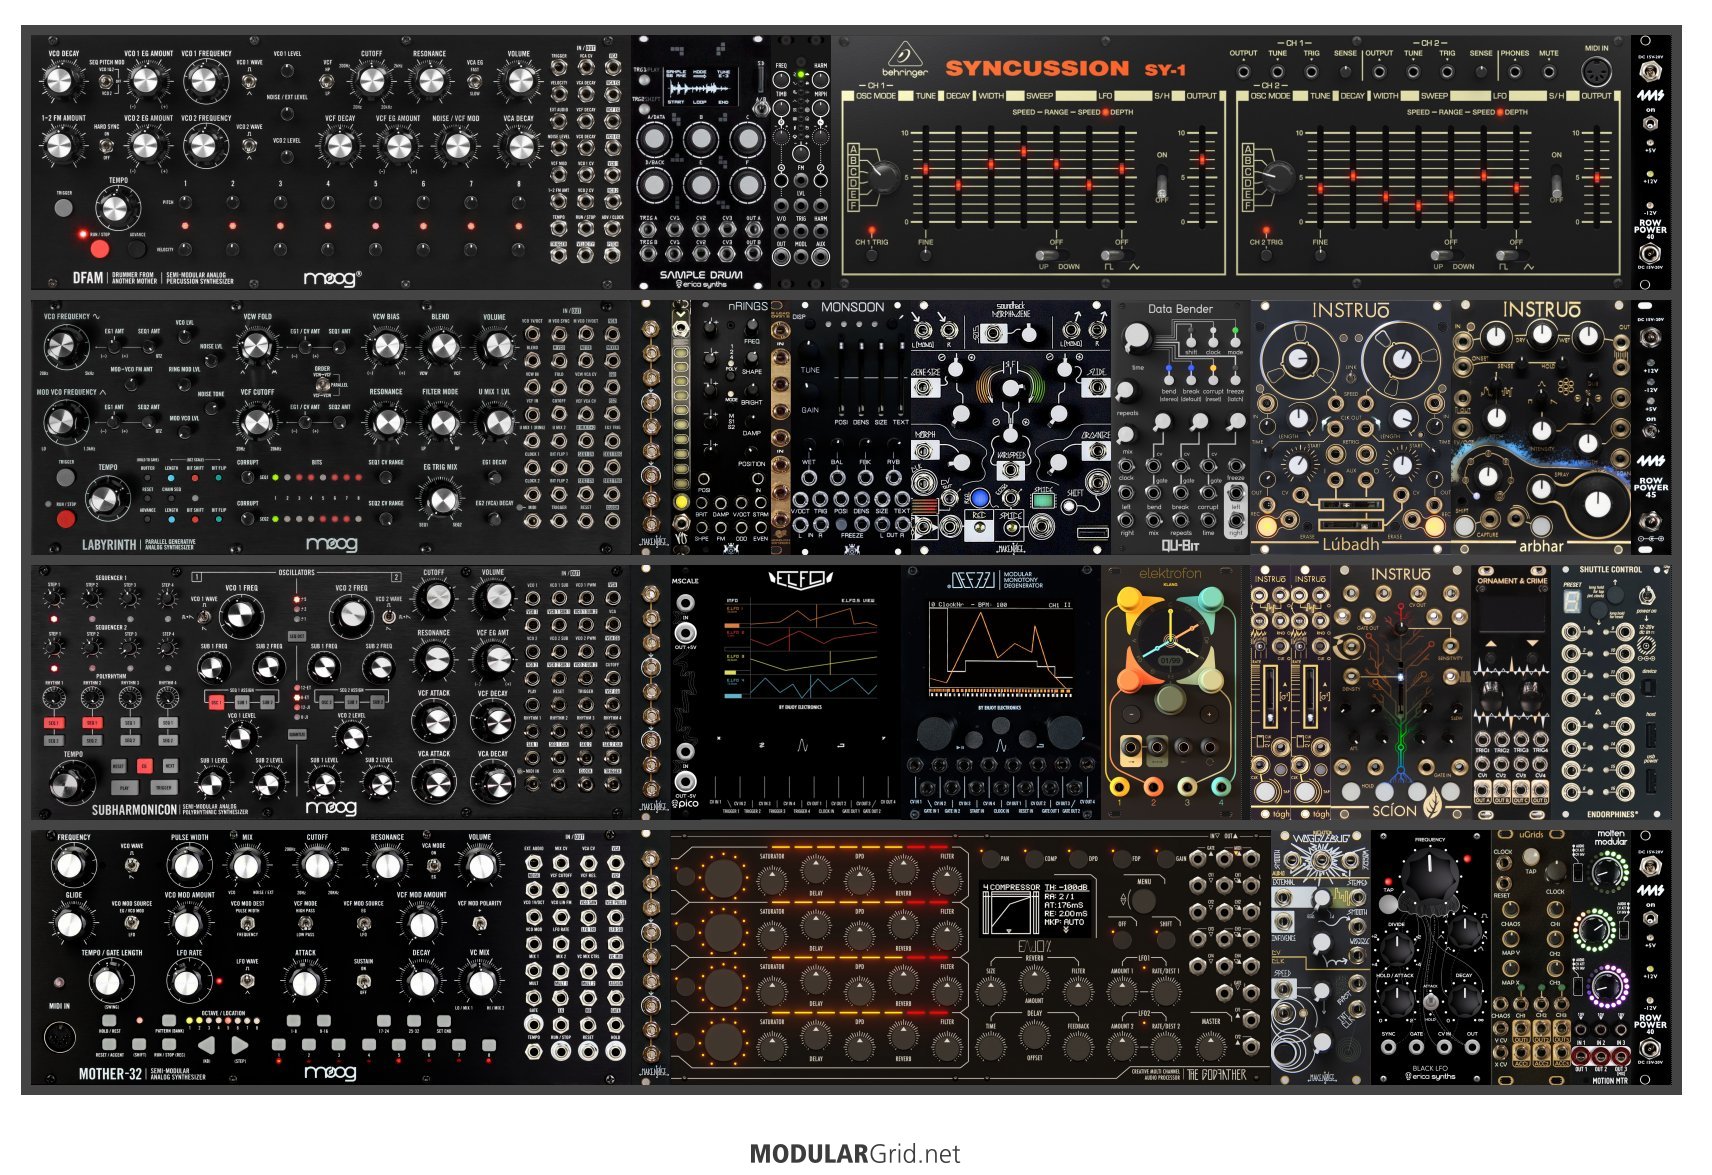Toggle the DFAM SEQ PITCH MOD switch
The height and width of the screenshot is (1175, 1712).
coord(107,82)
